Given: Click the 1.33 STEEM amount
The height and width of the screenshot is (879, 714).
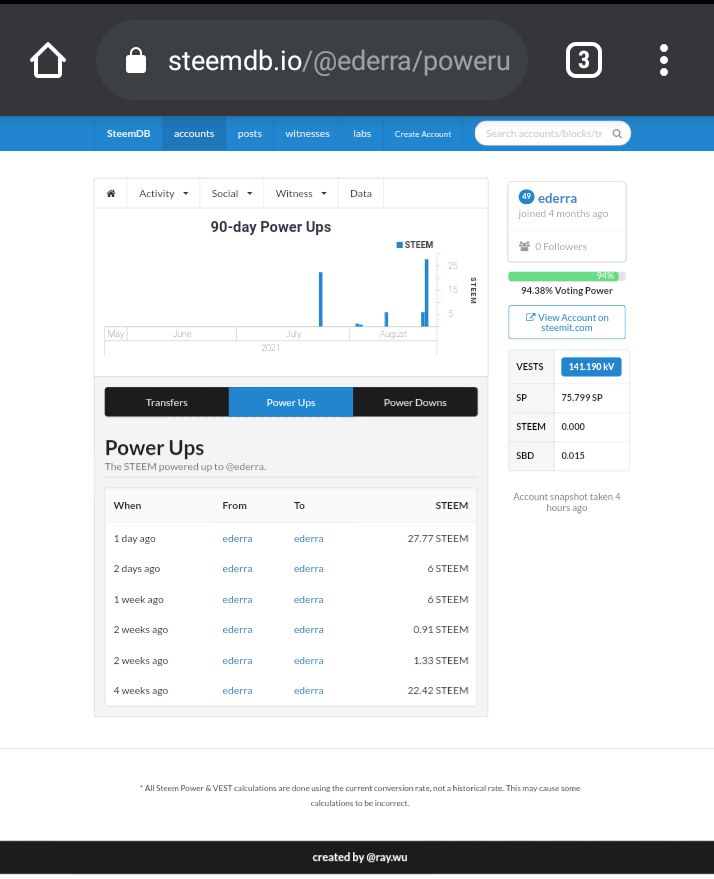Looking at the screenshot, I should [x=441, y=660].
